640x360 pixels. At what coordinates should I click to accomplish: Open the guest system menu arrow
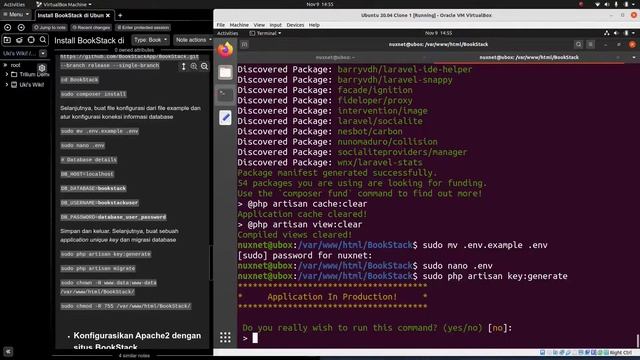pos(633,33)
